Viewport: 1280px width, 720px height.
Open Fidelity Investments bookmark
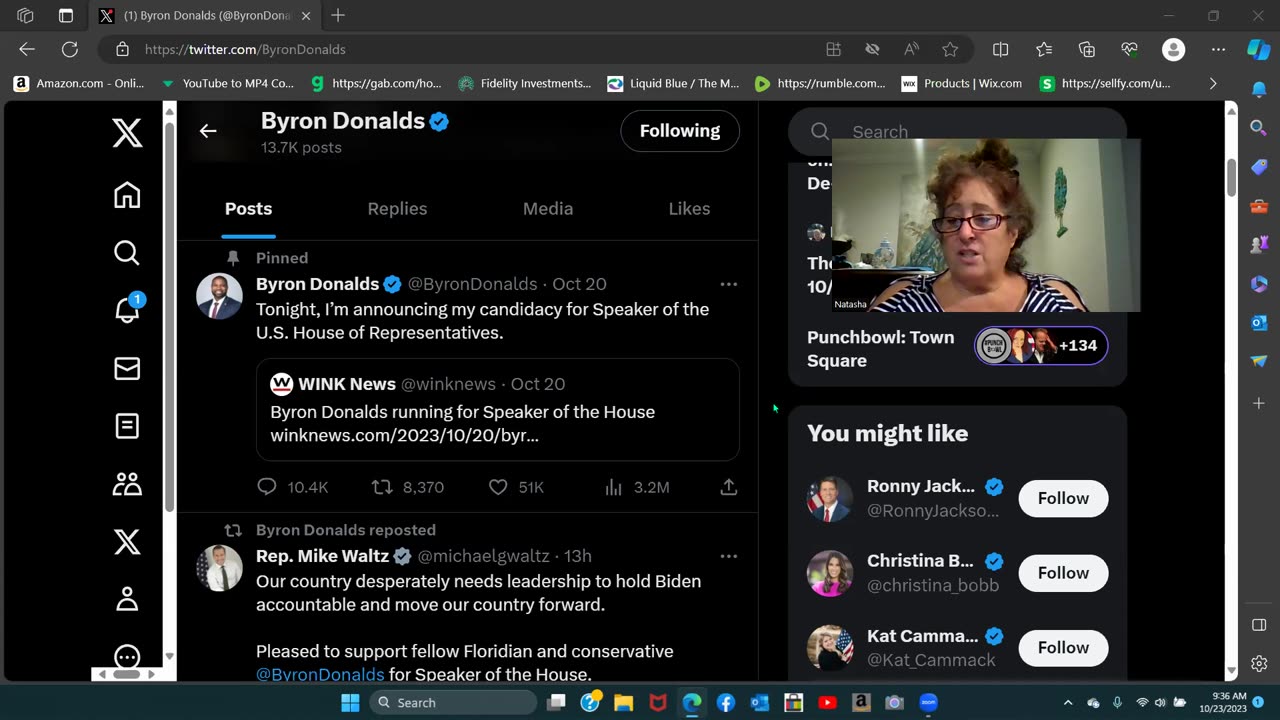coord(525,83)
